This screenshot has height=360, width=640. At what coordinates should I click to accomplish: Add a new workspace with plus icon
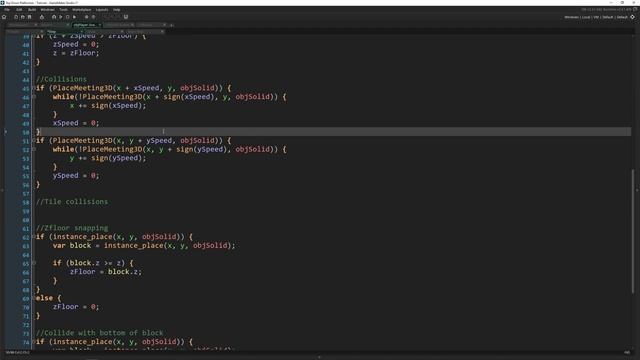point(172,25)
